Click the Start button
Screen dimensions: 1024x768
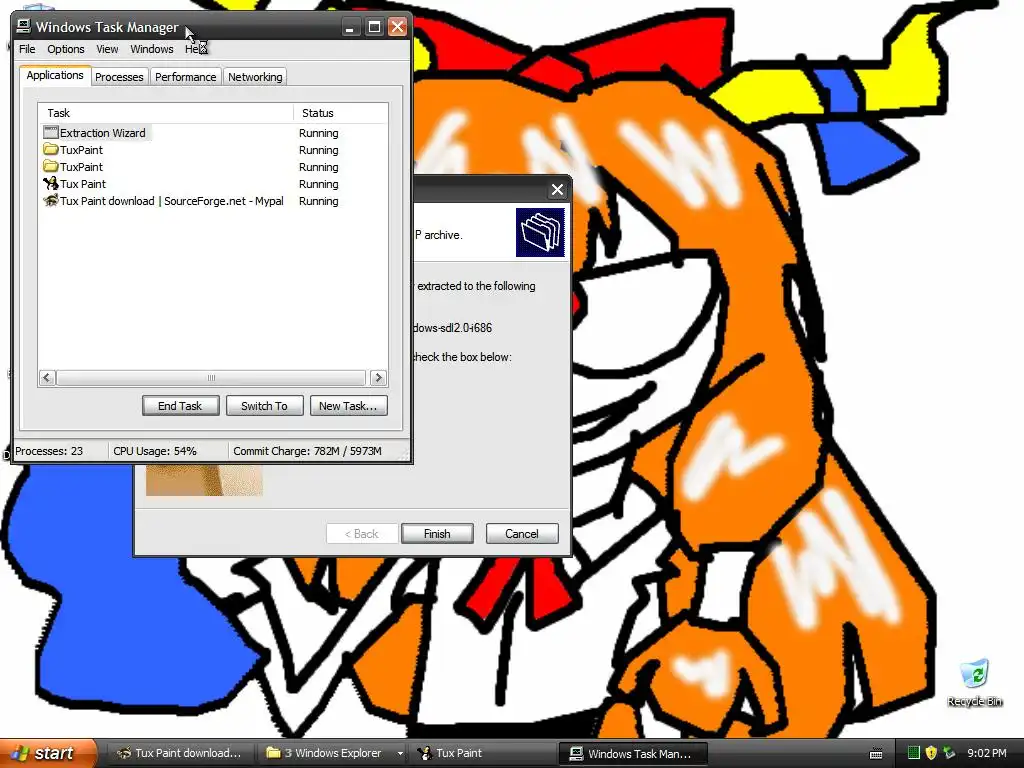point(47,753)
